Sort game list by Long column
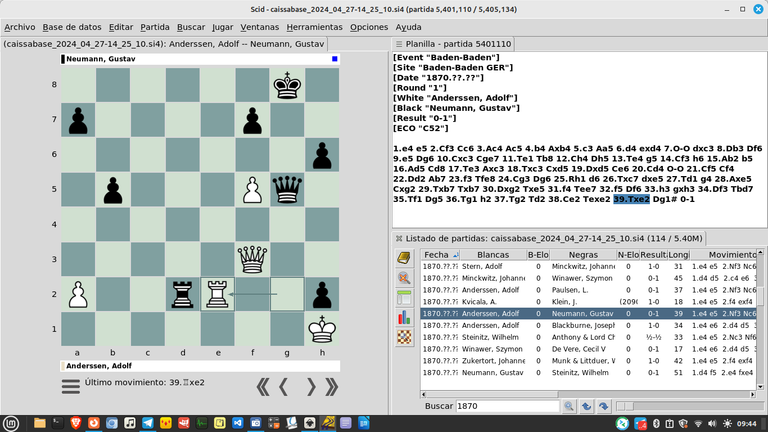The image size is (768, 432). (678, 255)
